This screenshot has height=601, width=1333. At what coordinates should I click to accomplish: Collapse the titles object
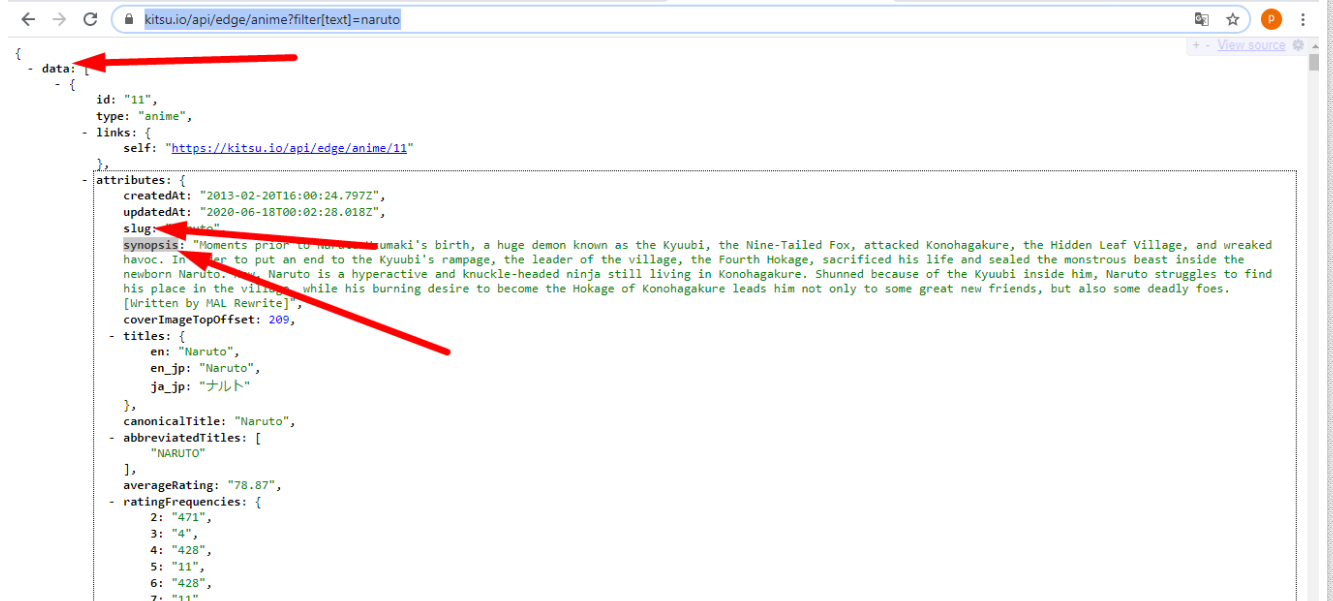tap(112, 337)
